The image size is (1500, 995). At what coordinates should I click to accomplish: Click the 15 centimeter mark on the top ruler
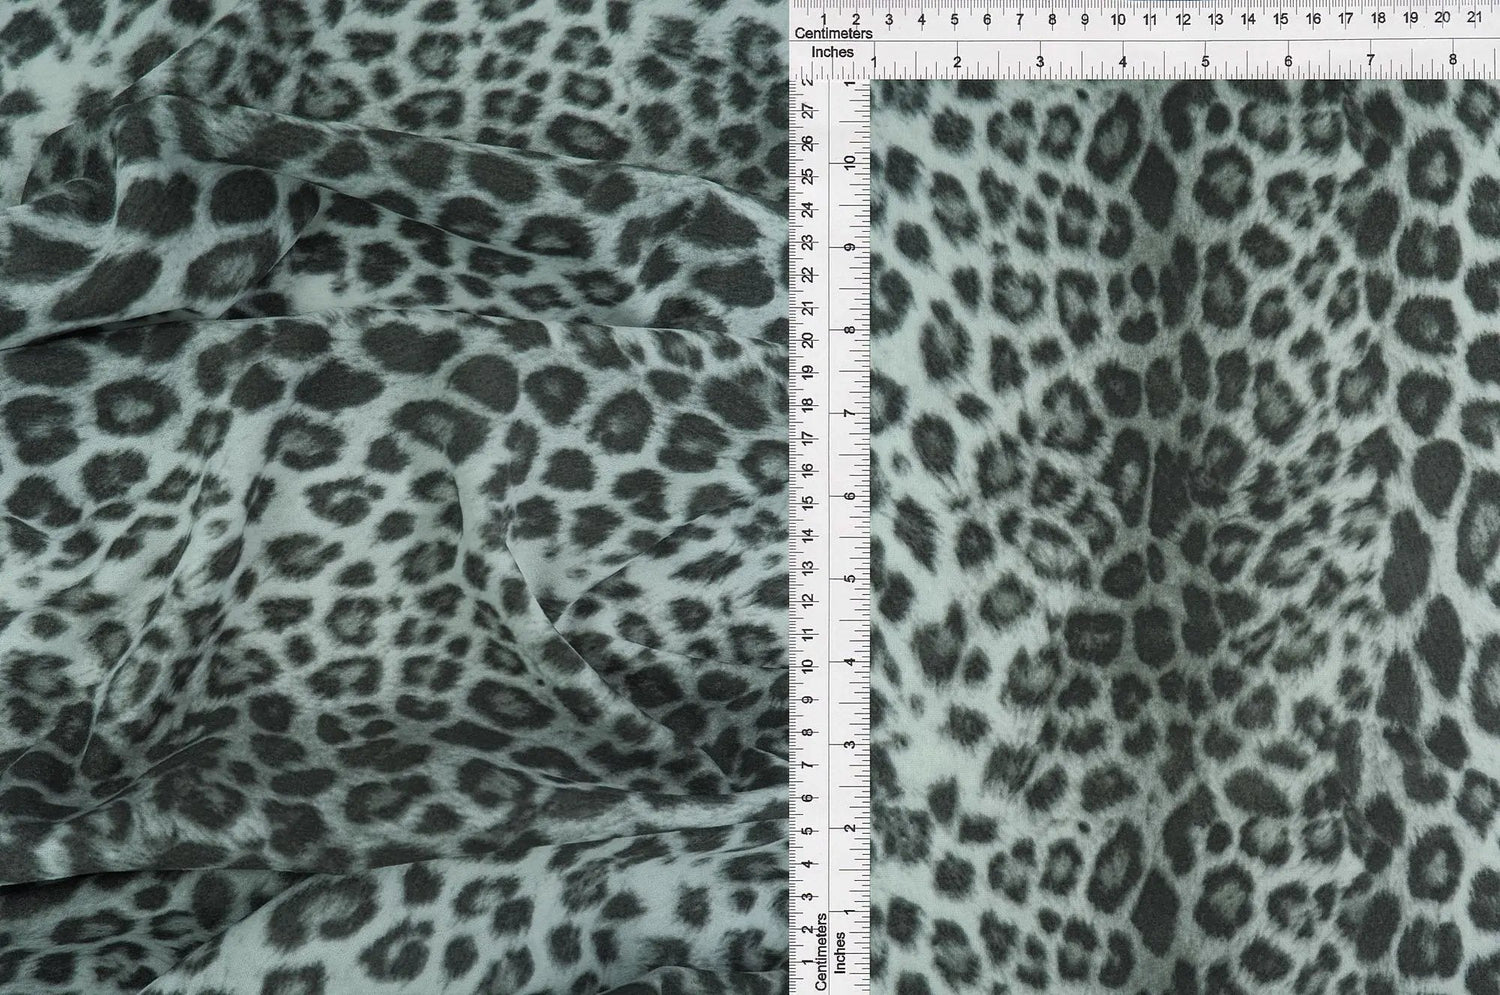[1280, 17]
